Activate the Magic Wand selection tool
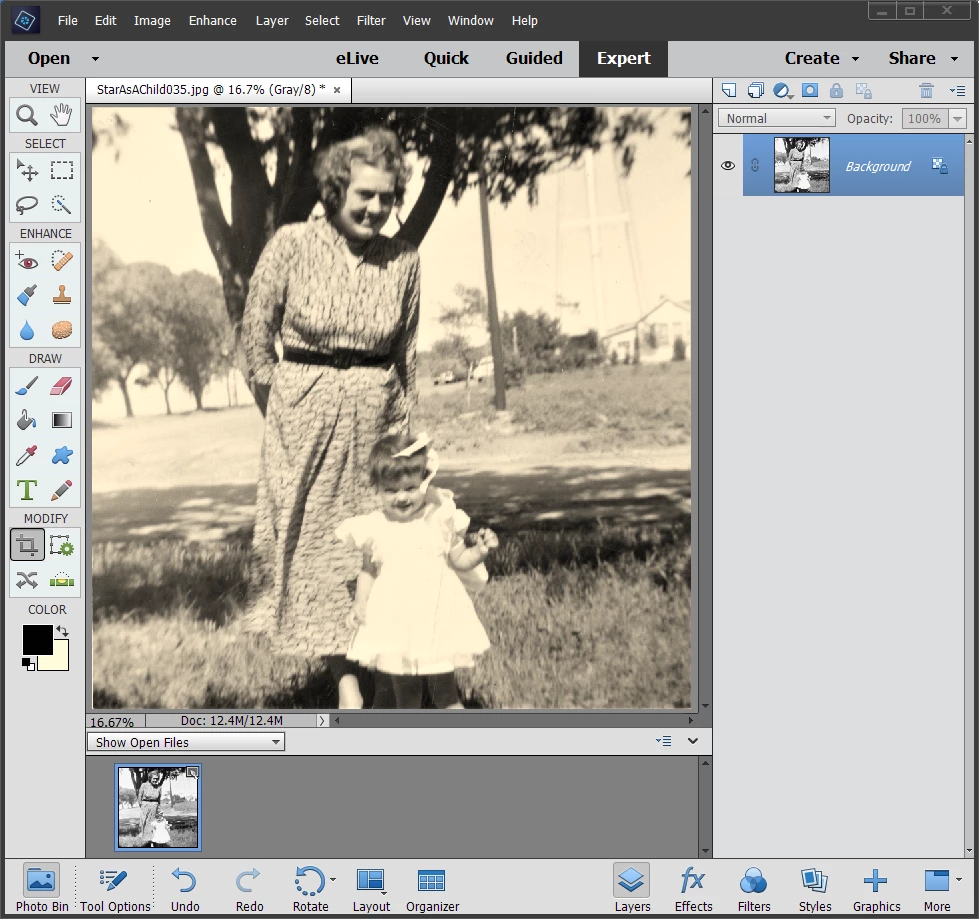The height and width of the screenshot is (919, 979). tap(62, 205)
